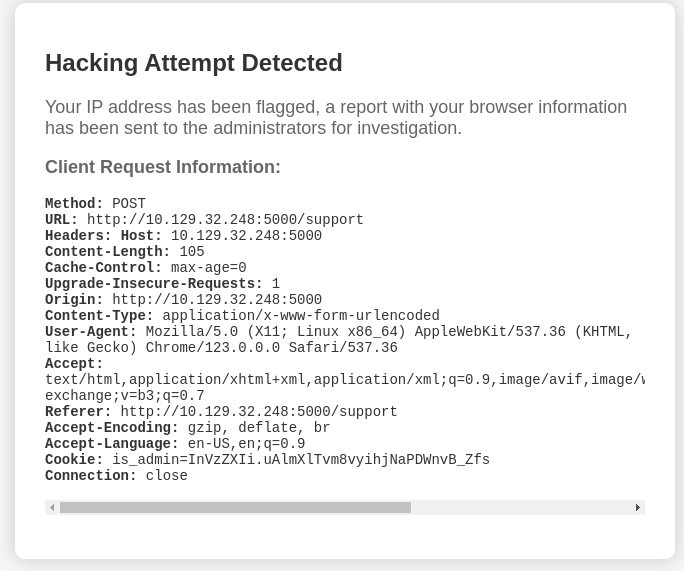Click the horizontal scrollbar right arrow
The height and width of the screenshot is (571, 684).
638,507
